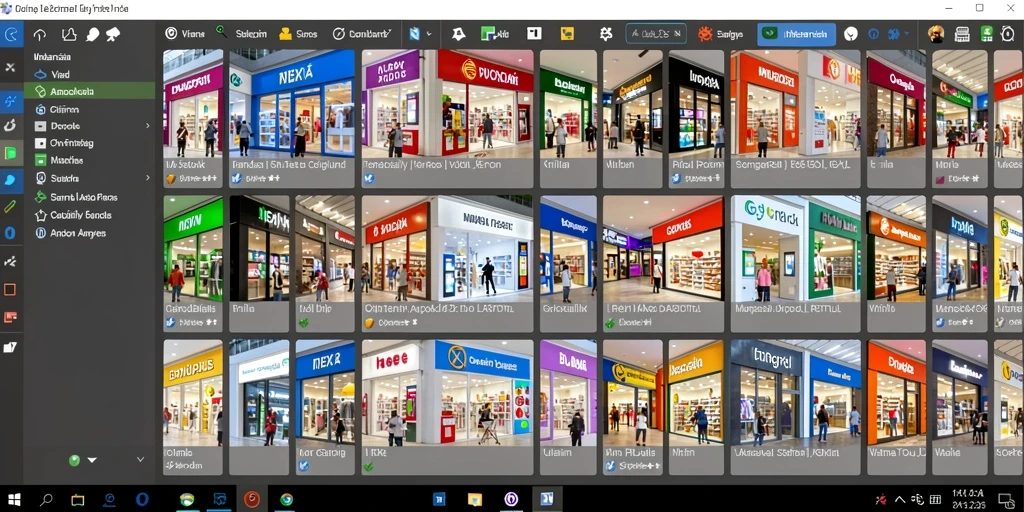Screen dimensions: 1024x512
Task: Click the white gear icon in toolbar
Action: click(x=606, y=34)
